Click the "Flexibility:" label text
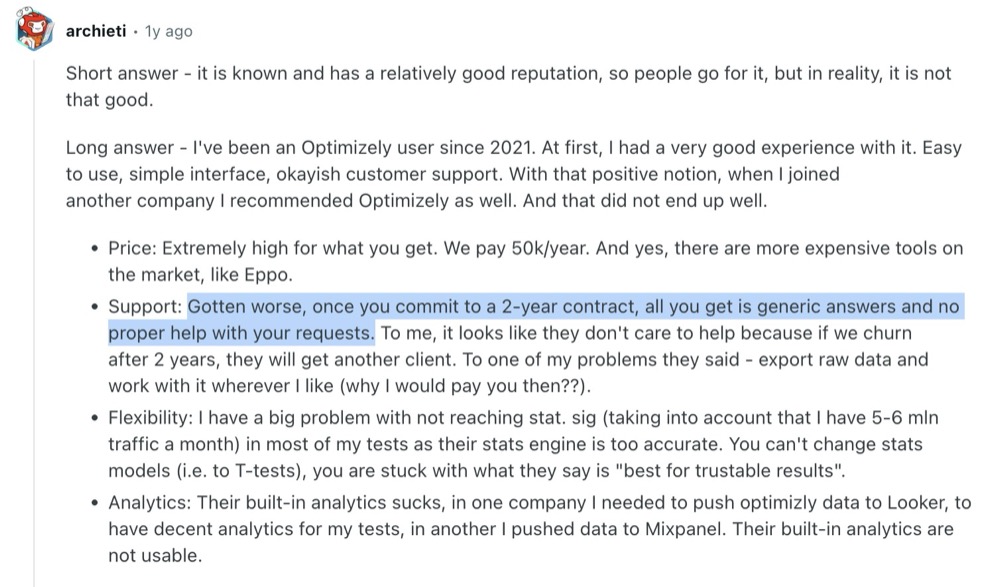The width and height of the screenshot is (1000, 587). point(150,418)
